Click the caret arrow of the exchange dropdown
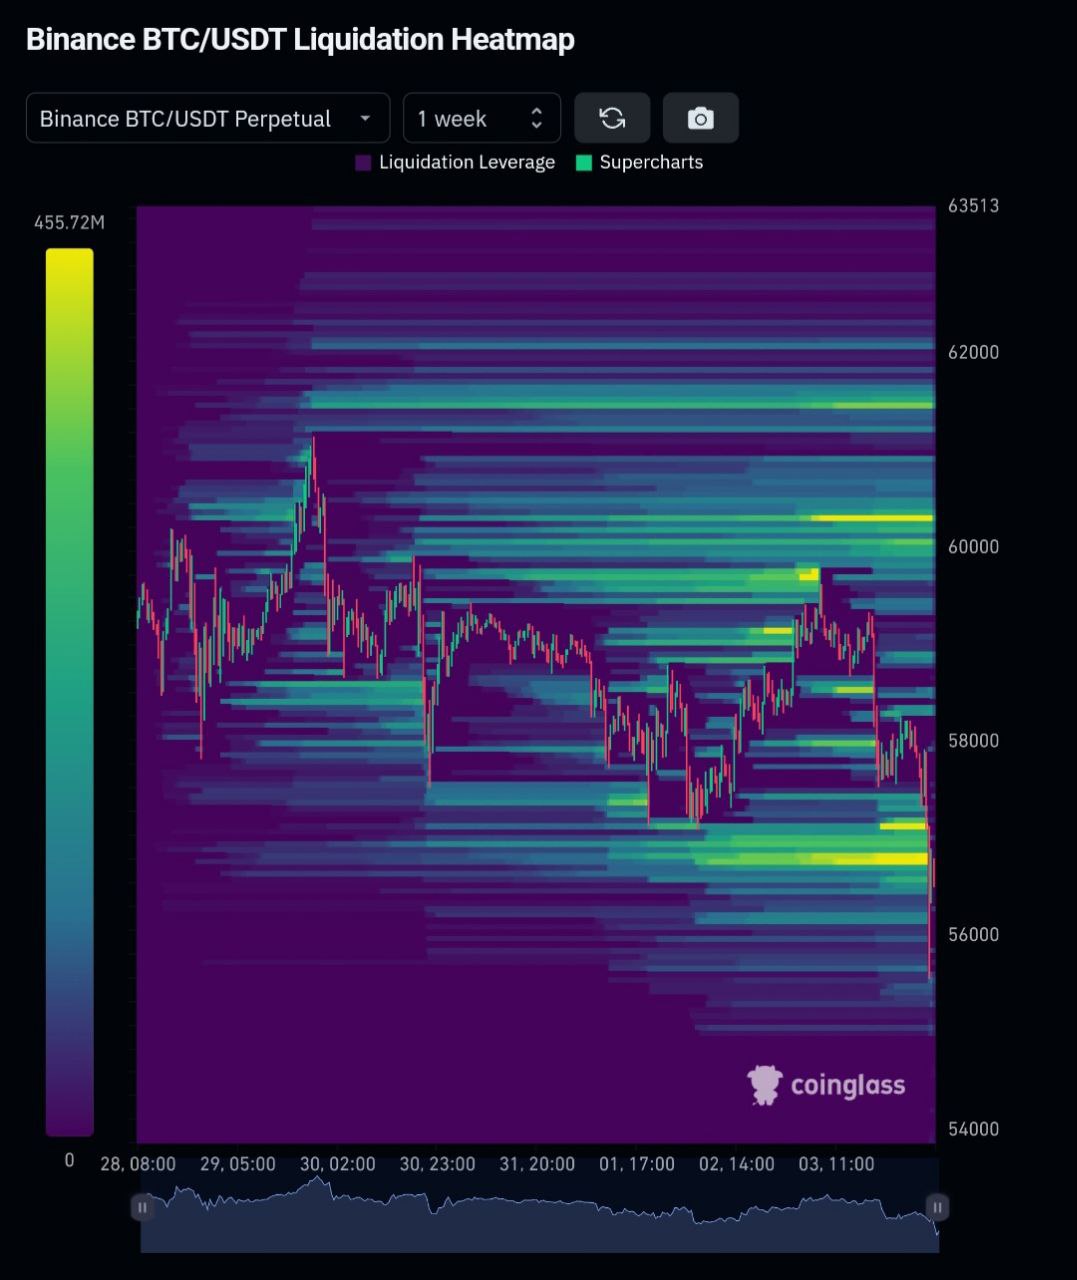1077x1280 pixels. pos(366,119)
